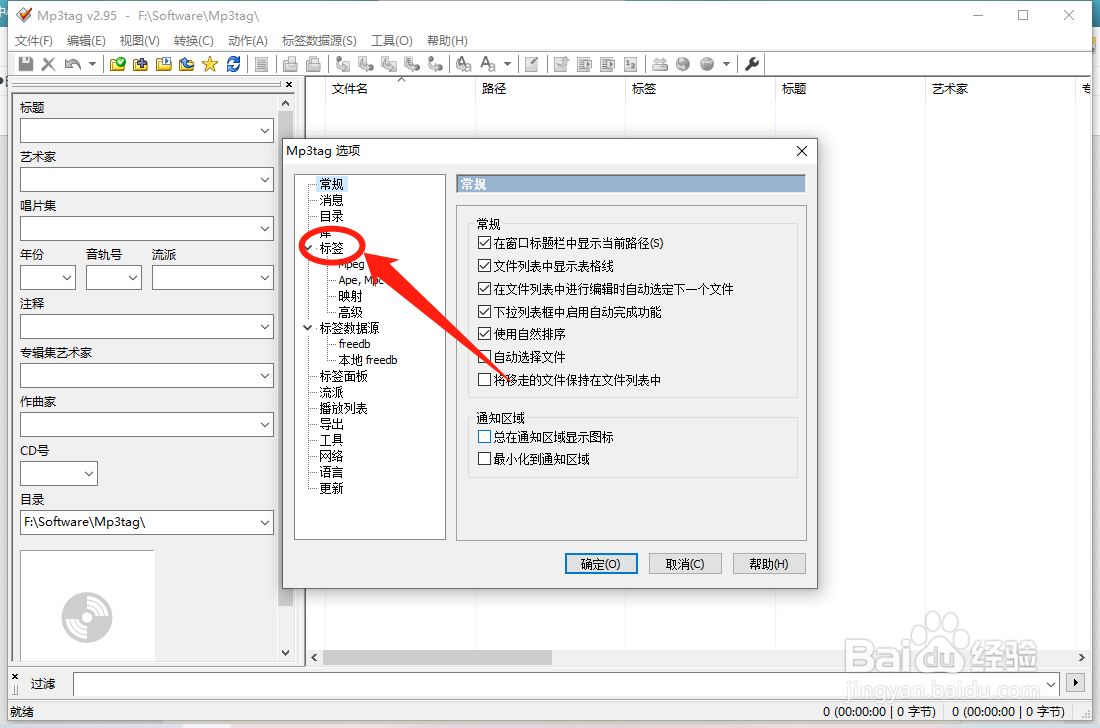The image size is (1100, 728).
Task: Close the Mp3tag 选项 dialog with X
Action: [802, 151]
